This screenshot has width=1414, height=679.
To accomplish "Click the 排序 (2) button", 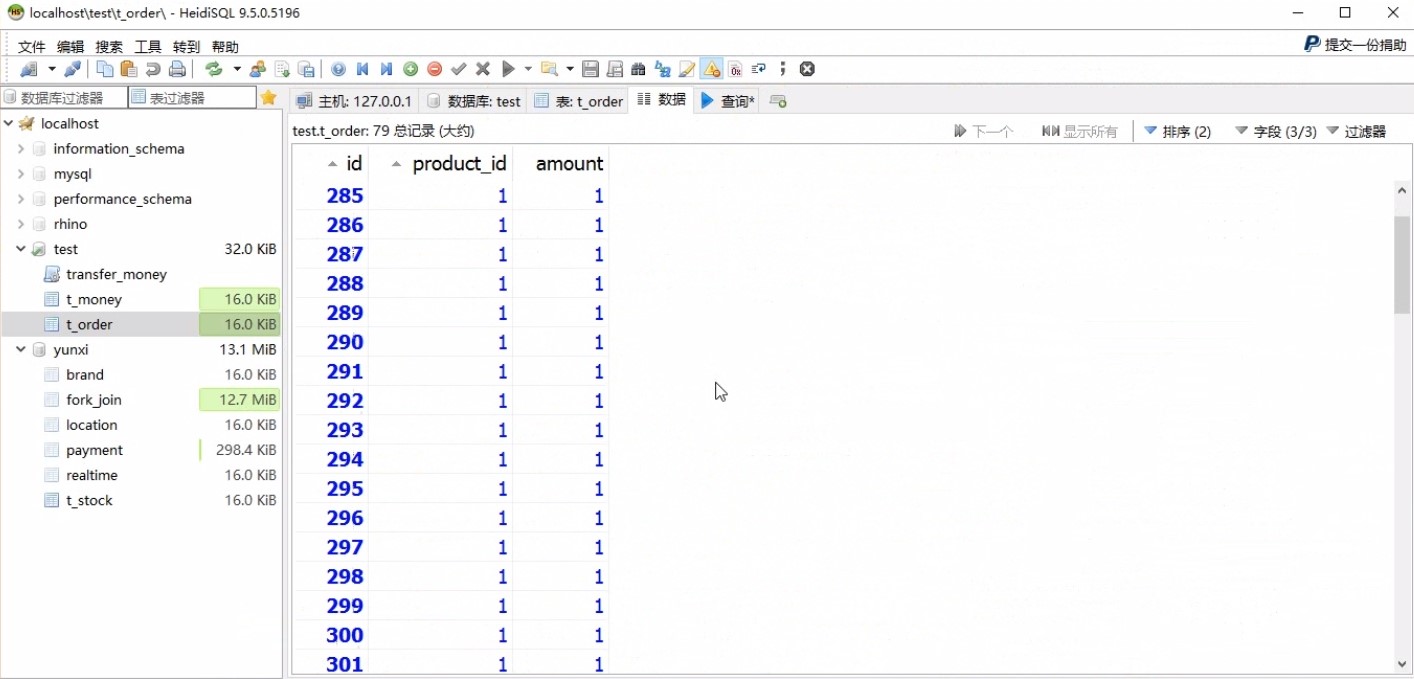I will 1178,131.
